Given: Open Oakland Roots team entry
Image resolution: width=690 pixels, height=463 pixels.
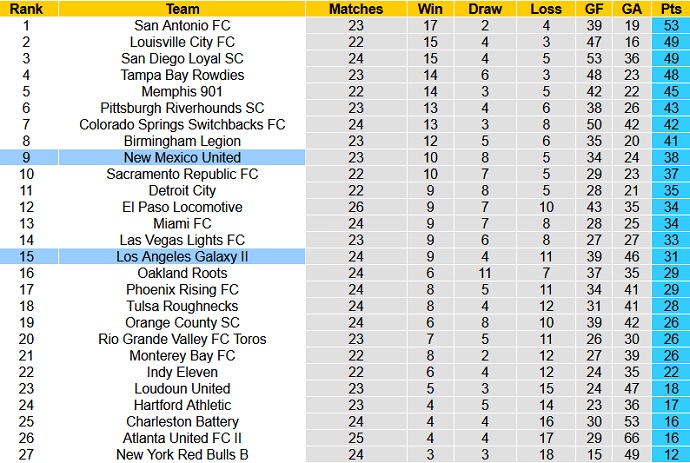Looking at the screenshot, I should (x=182, y=273).
